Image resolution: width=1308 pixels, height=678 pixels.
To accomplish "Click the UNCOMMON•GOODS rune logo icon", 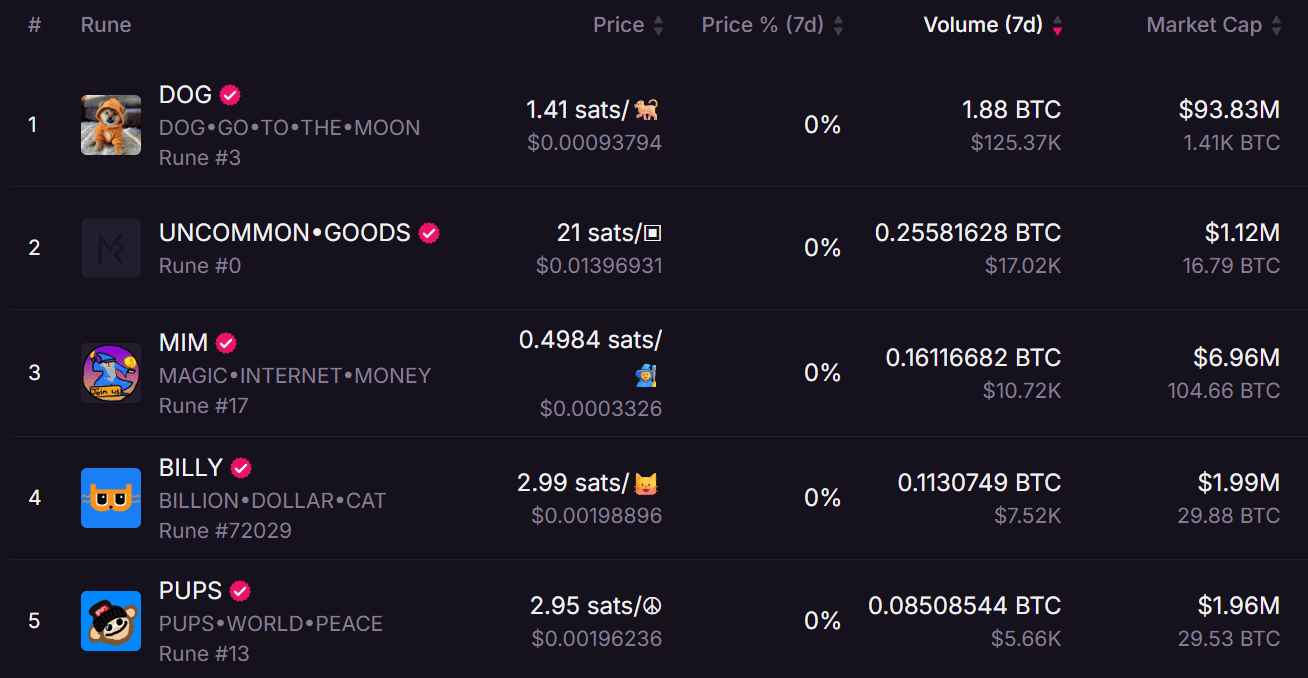I will pyautogui.click(x=111, y=248).
